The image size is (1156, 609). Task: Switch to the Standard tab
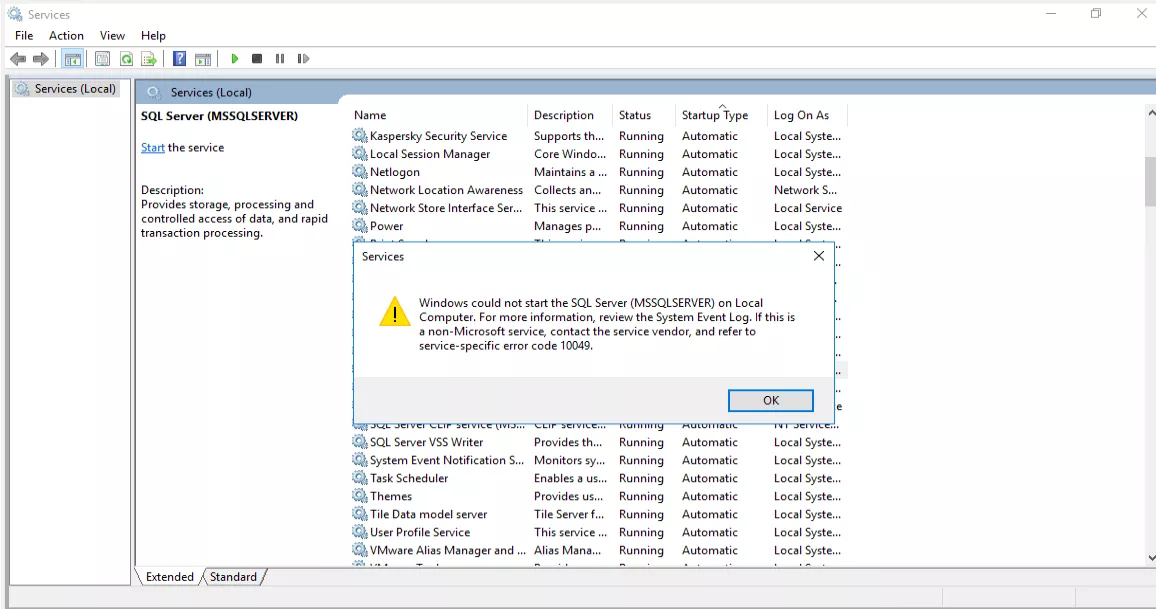tap(233, 577)
